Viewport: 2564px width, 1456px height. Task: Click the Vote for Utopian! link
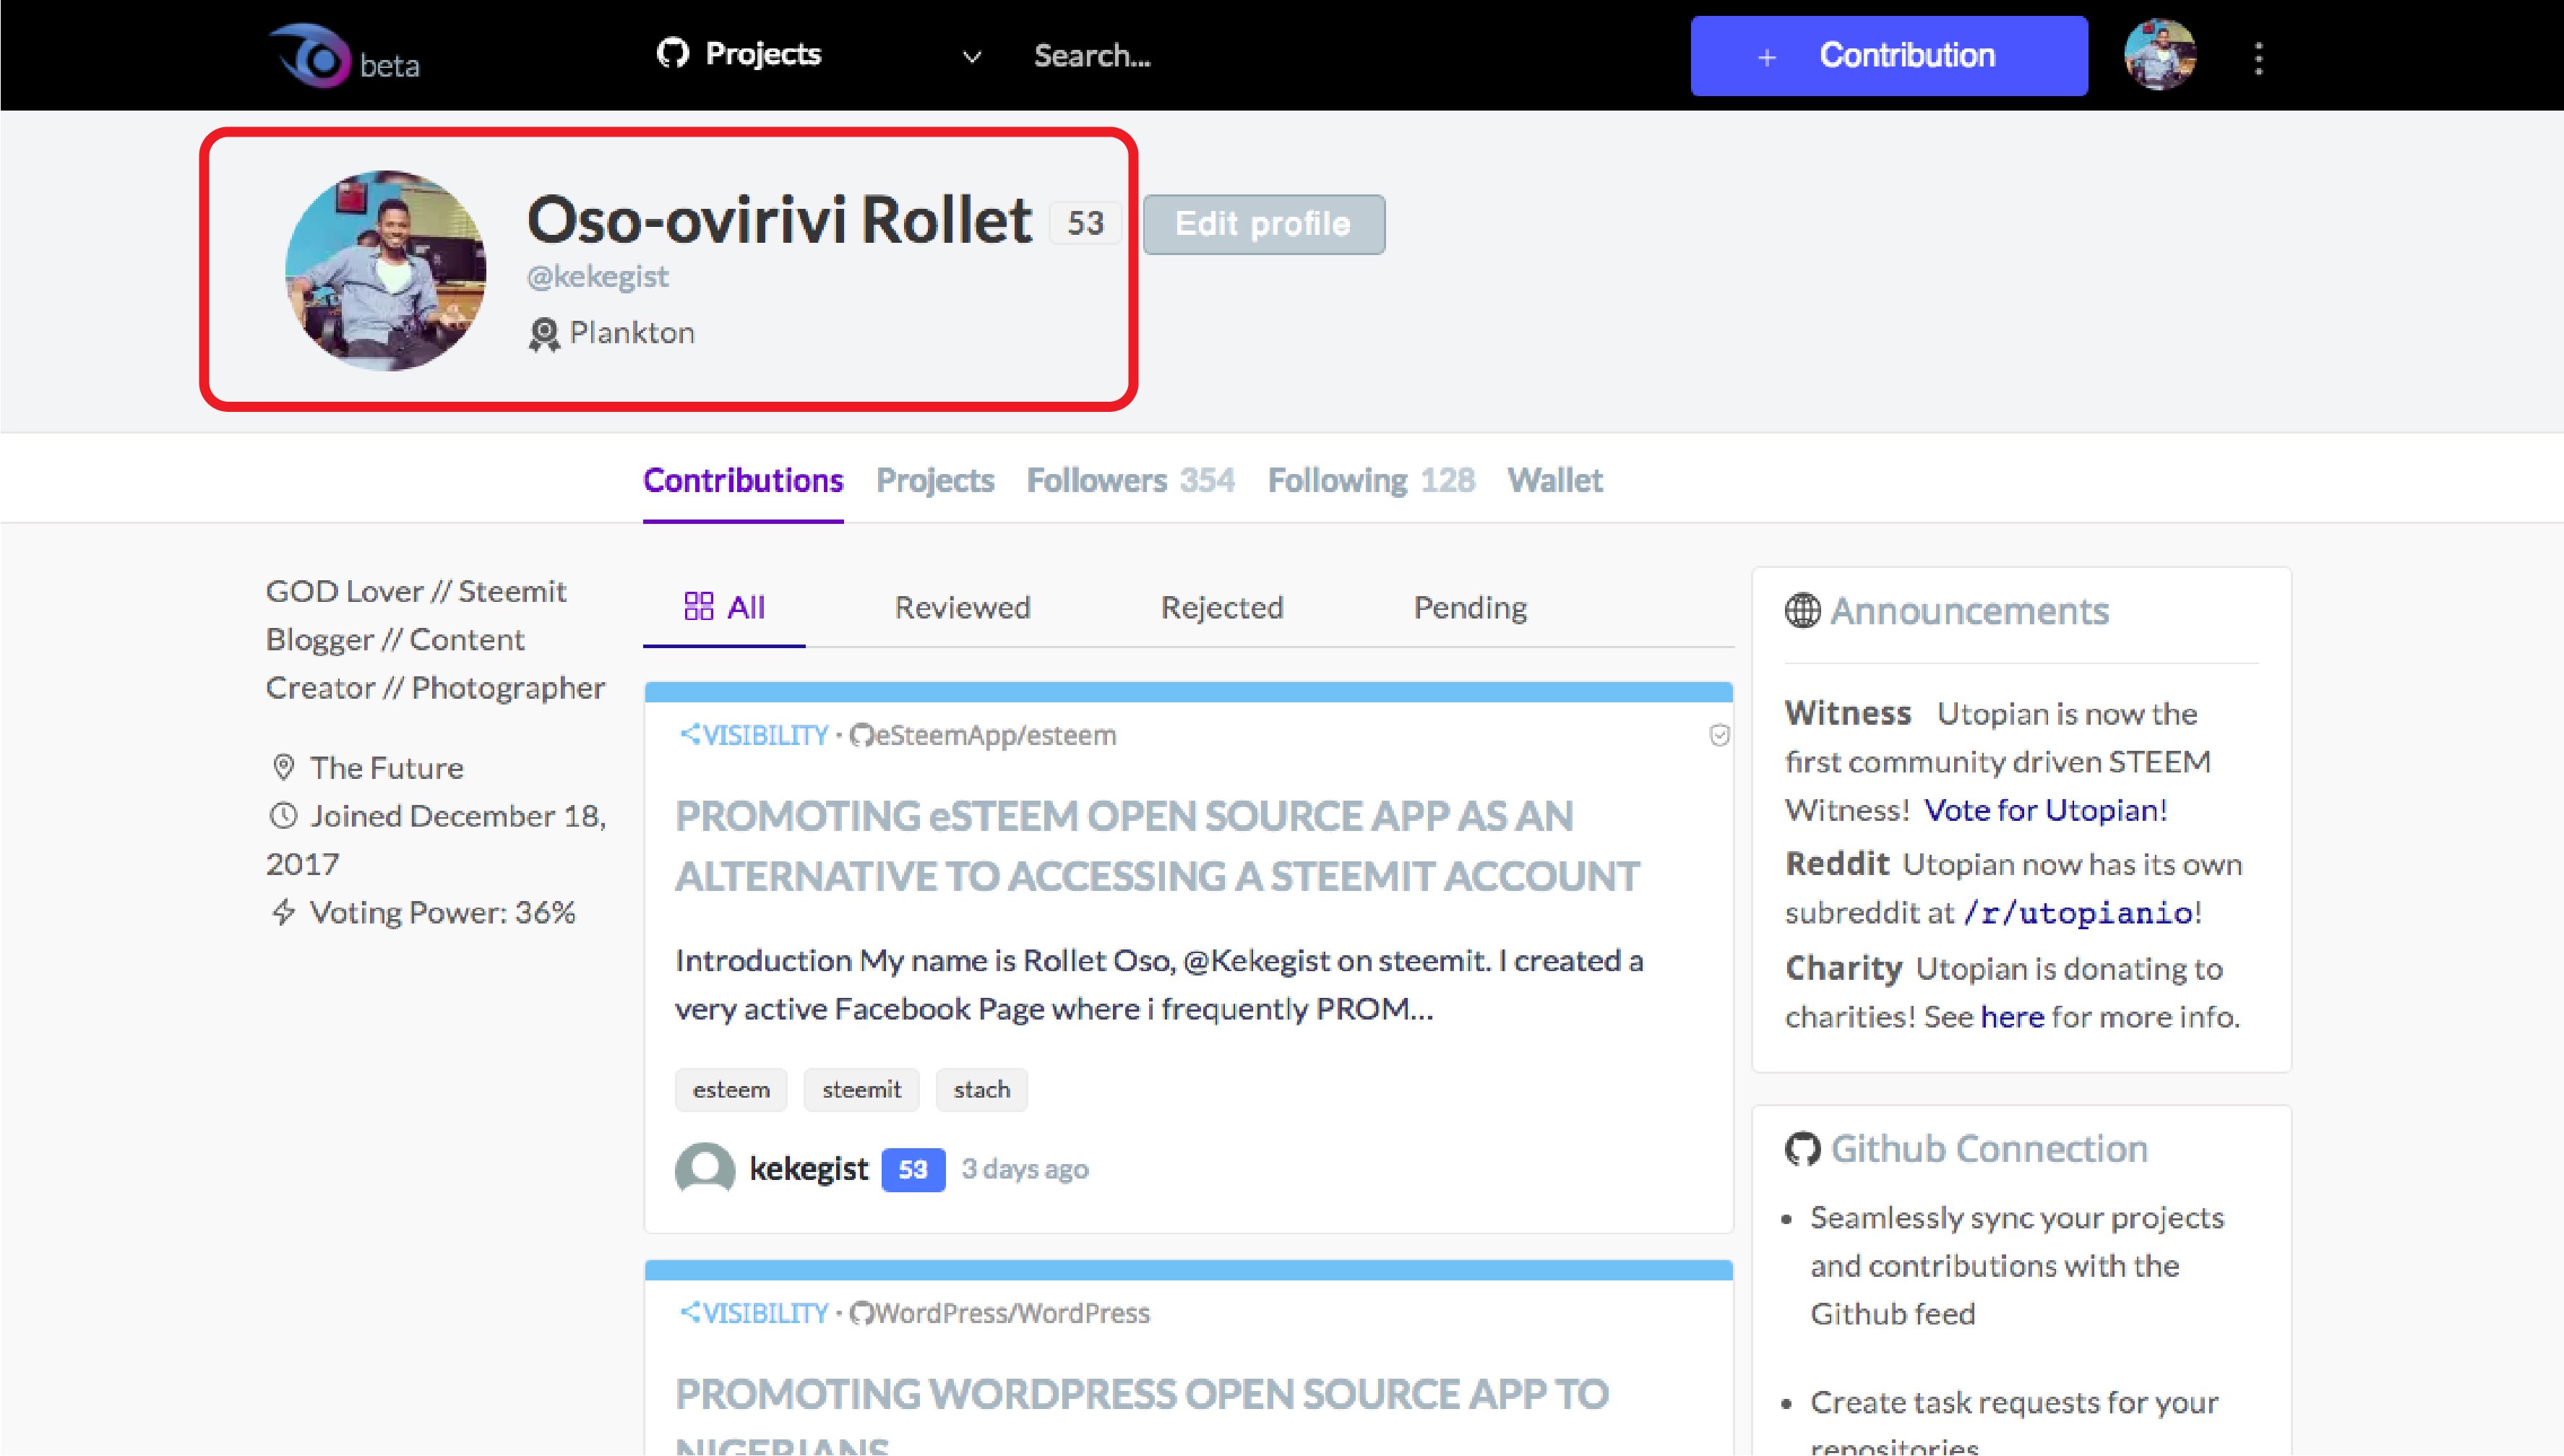(2046, 810)
